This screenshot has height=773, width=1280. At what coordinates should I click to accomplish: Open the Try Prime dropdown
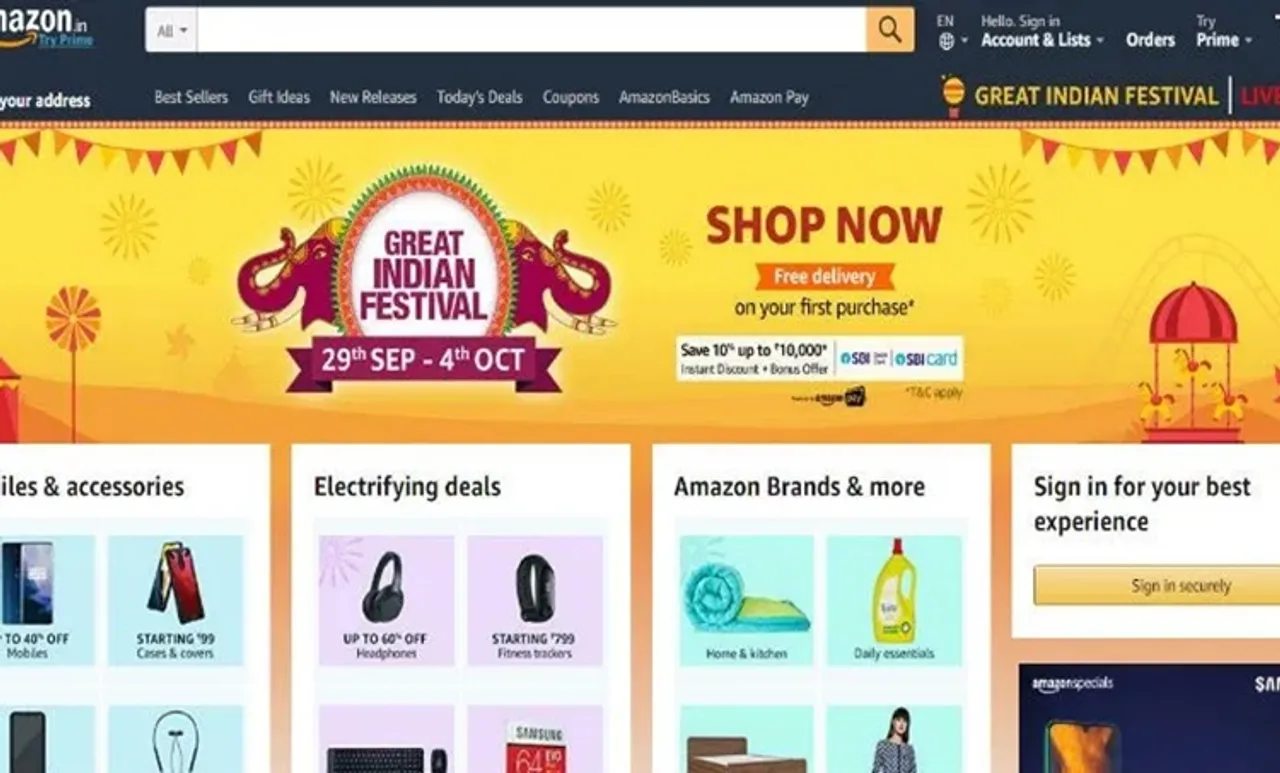click(x=1223, y=31)
